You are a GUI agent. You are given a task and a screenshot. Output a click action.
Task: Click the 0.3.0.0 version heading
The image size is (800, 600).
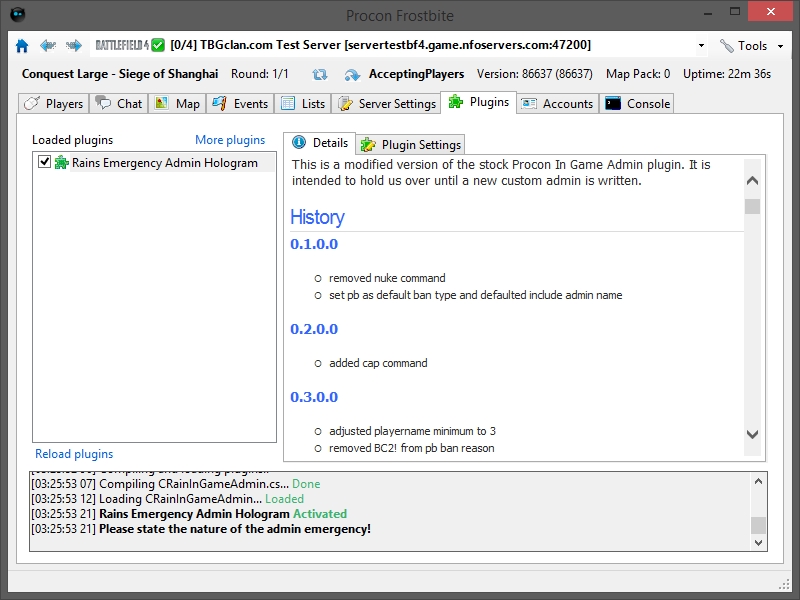[314, 397]
